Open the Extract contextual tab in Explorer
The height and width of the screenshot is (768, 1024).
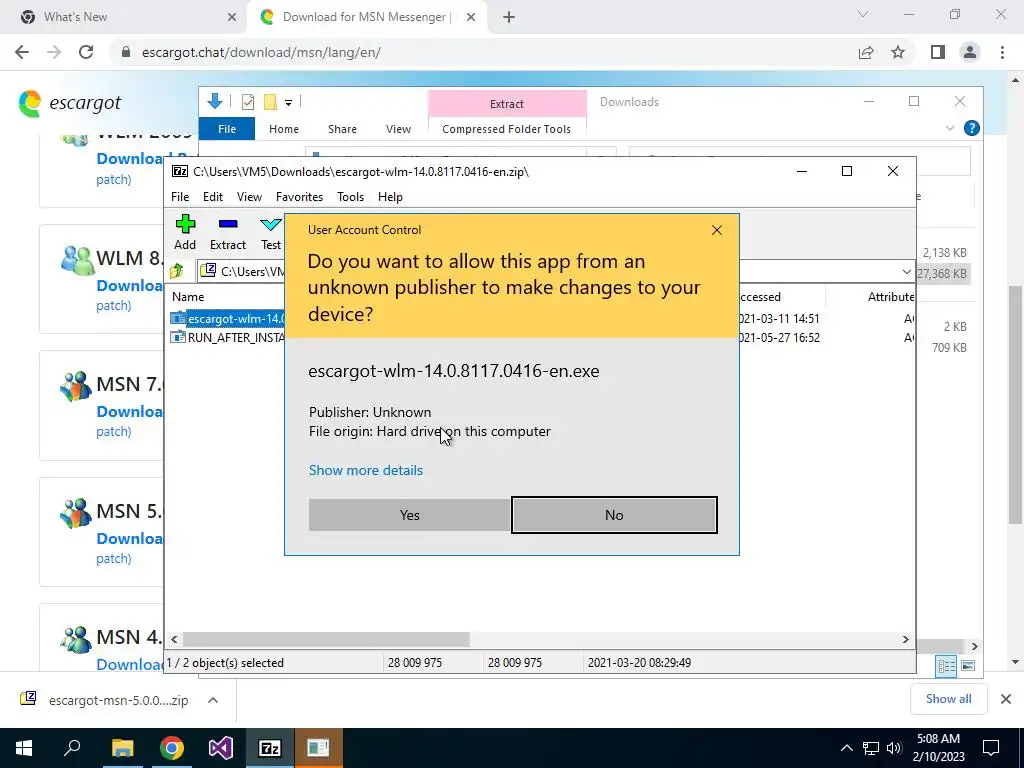tap(507, 104)
